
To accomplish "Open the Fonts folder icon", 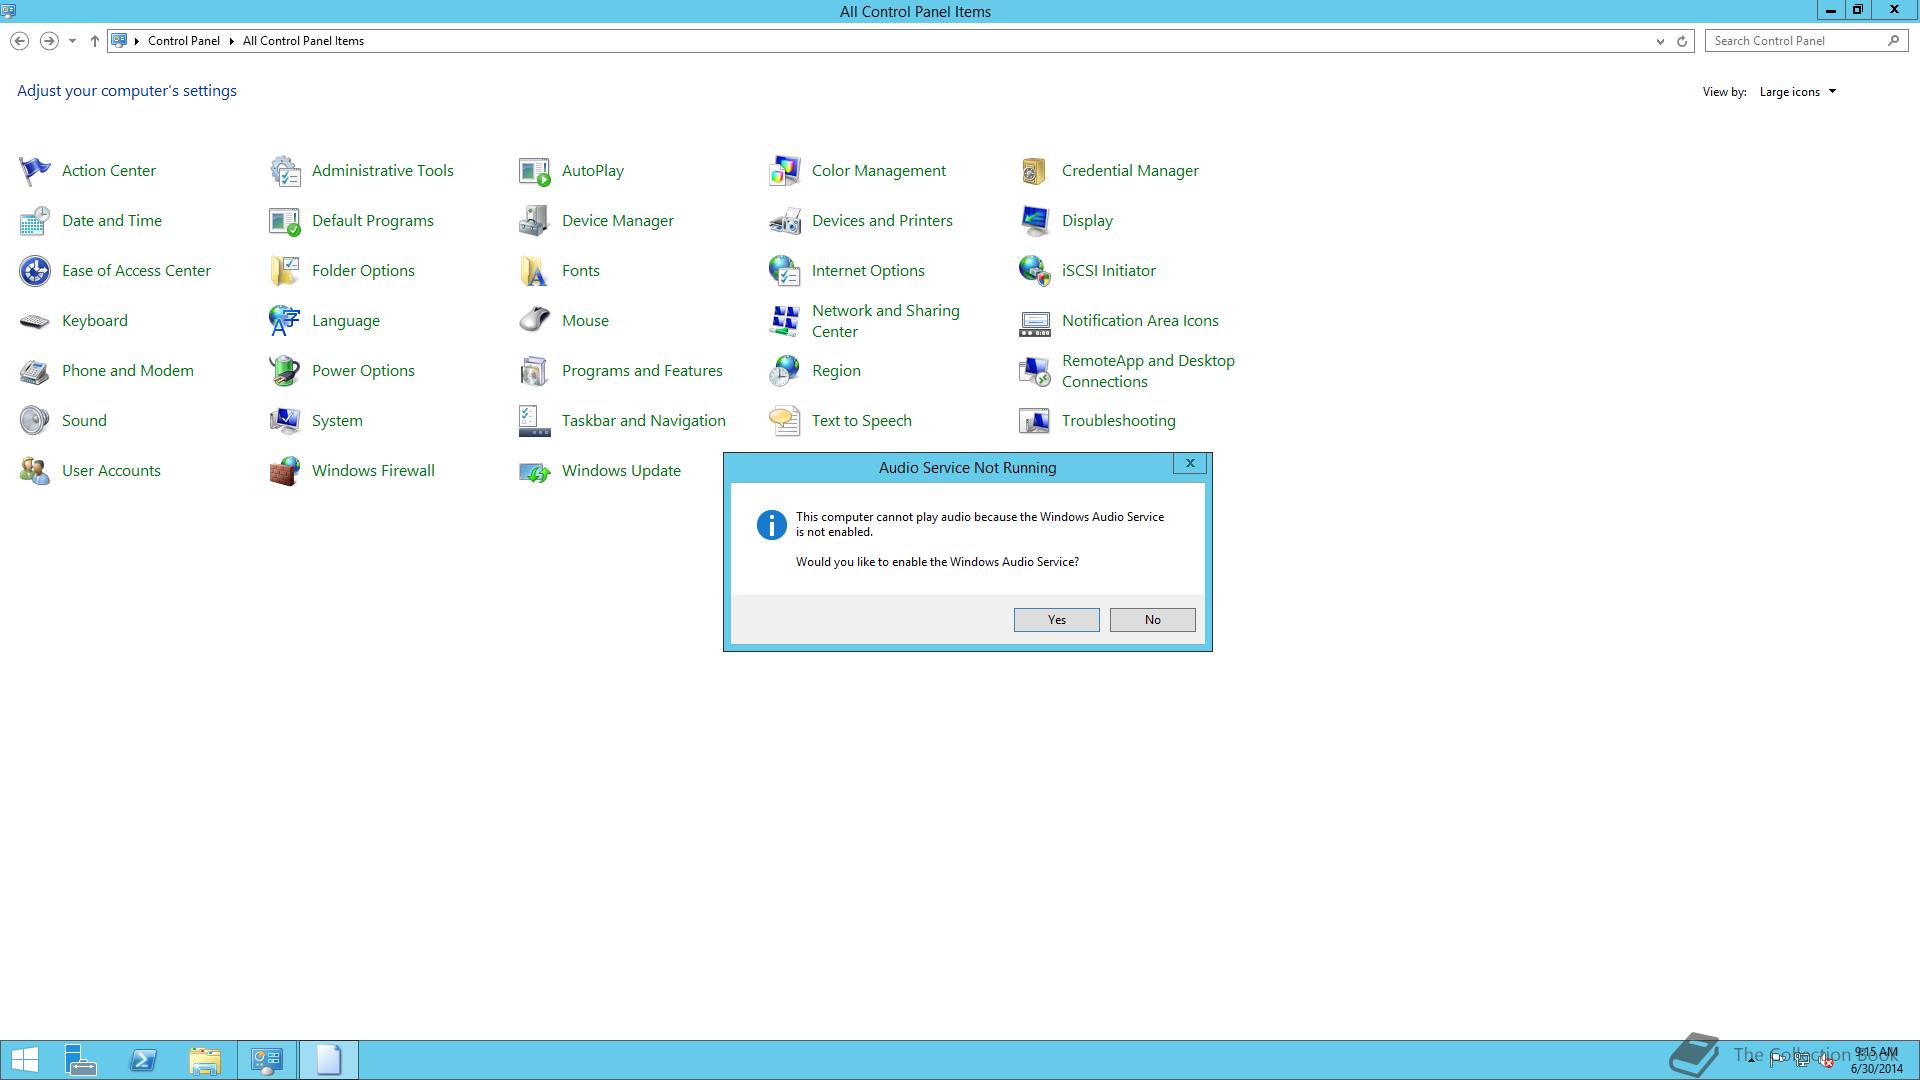I will point(535,271).
